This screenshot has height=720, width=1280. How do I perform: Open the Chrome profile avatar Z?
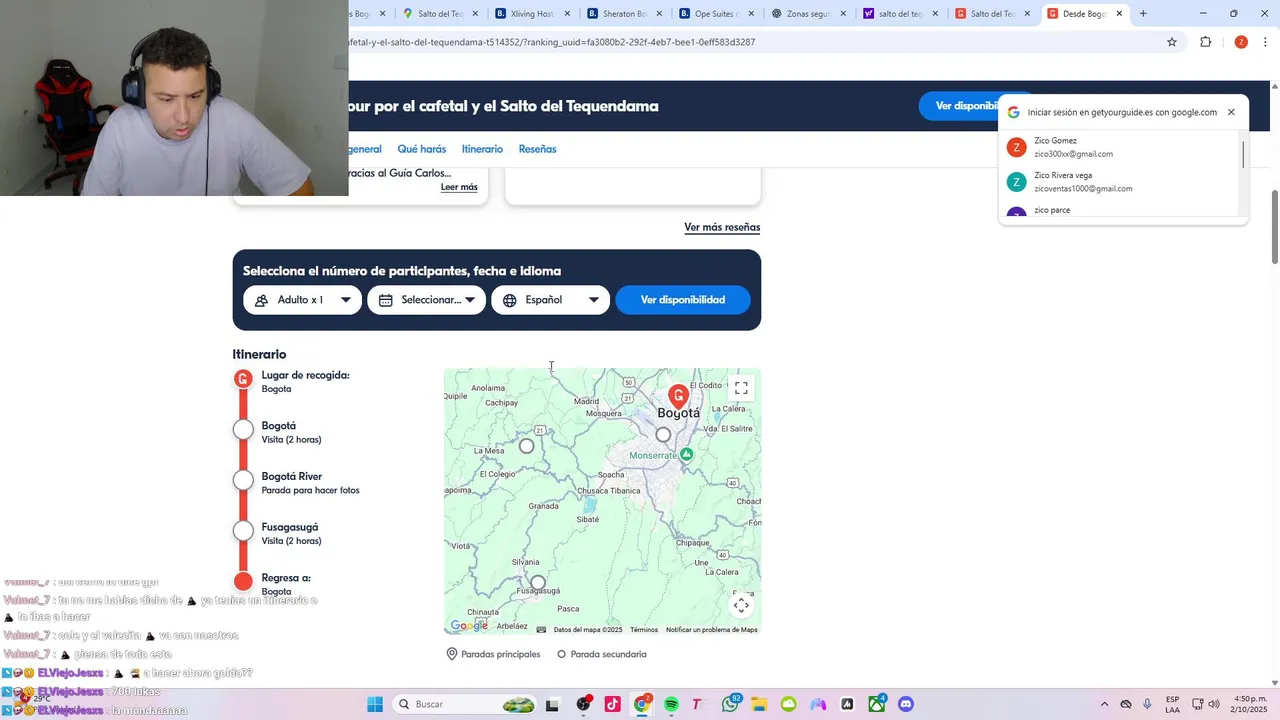[1241, 42]
